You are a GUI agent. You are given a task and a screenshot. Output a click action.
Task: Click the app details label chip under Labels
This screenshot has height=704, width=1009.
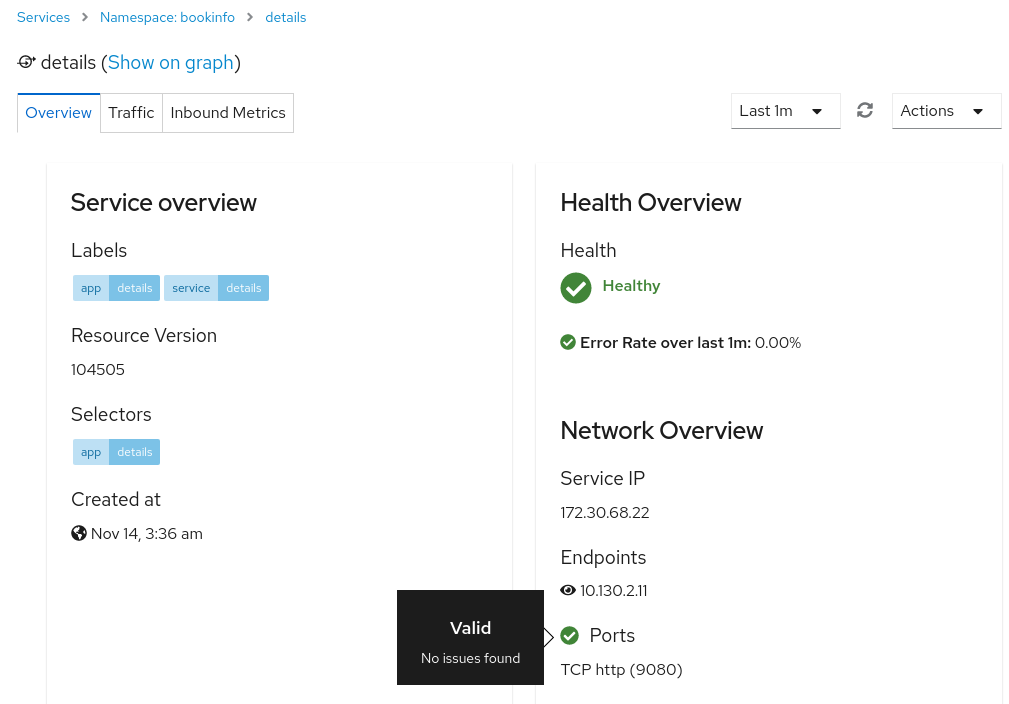116,288
